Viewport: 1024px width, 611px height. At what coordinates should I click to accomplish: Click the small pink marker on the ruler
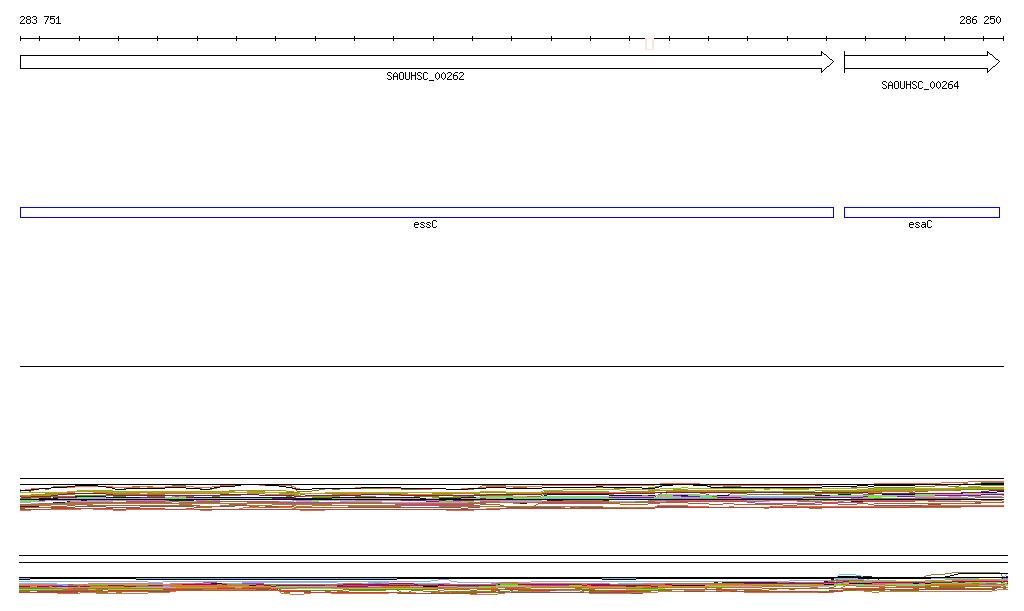(649, 44)
